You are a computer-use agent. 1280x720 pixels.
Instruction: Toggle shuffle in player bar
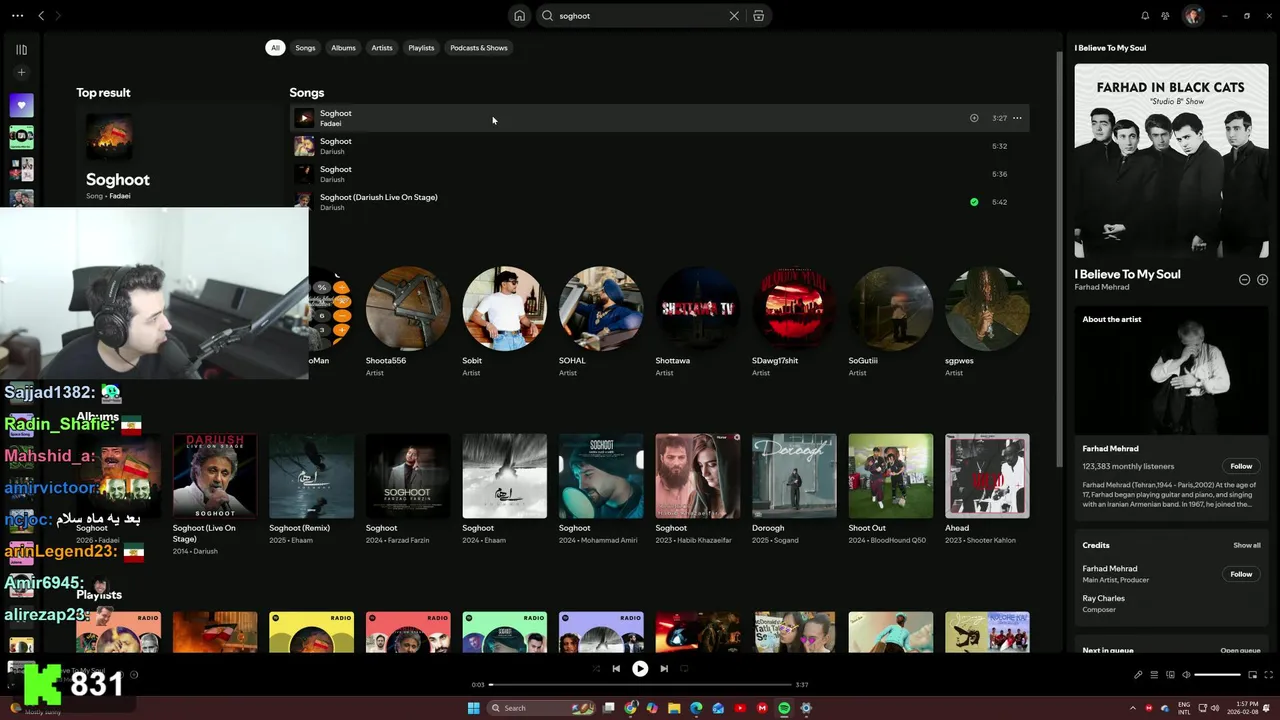tap(596, 669)
